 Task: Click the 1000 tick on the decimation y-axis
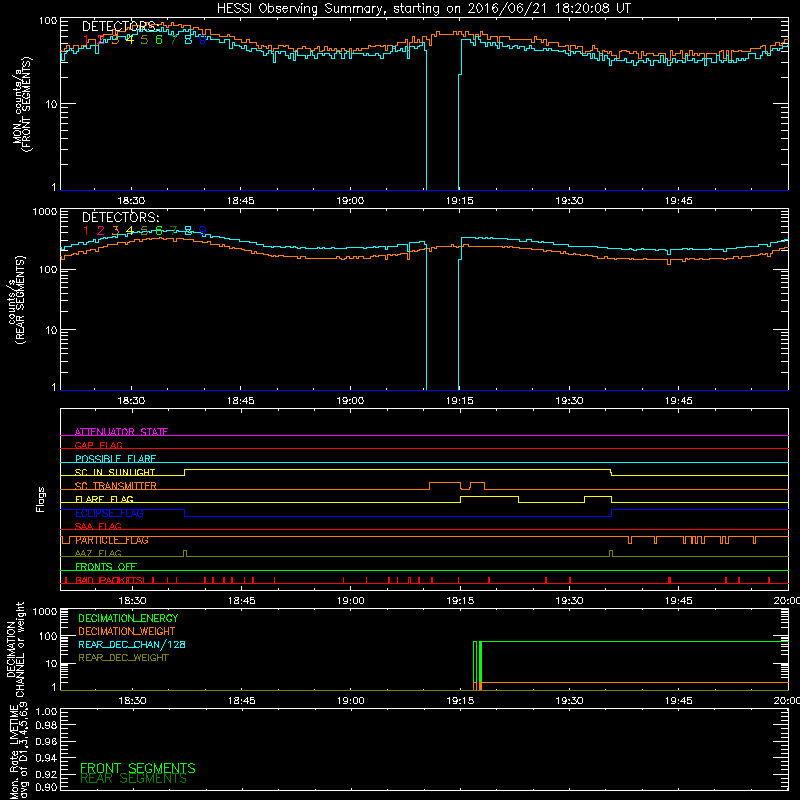coord(45,611)
